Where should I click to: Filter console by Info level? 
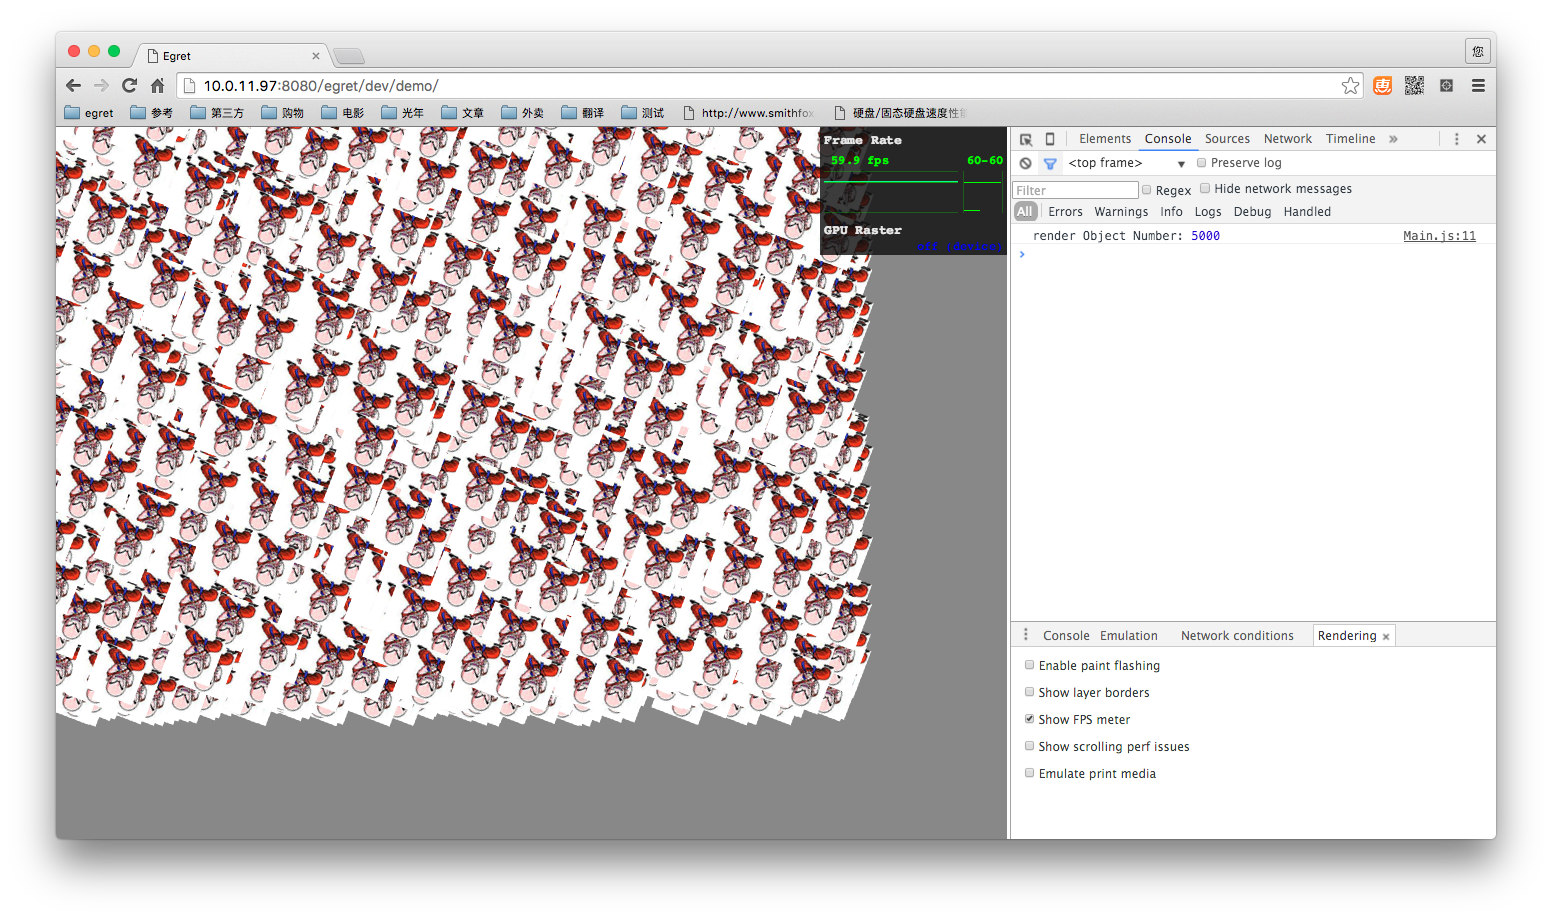[1171, 212]
